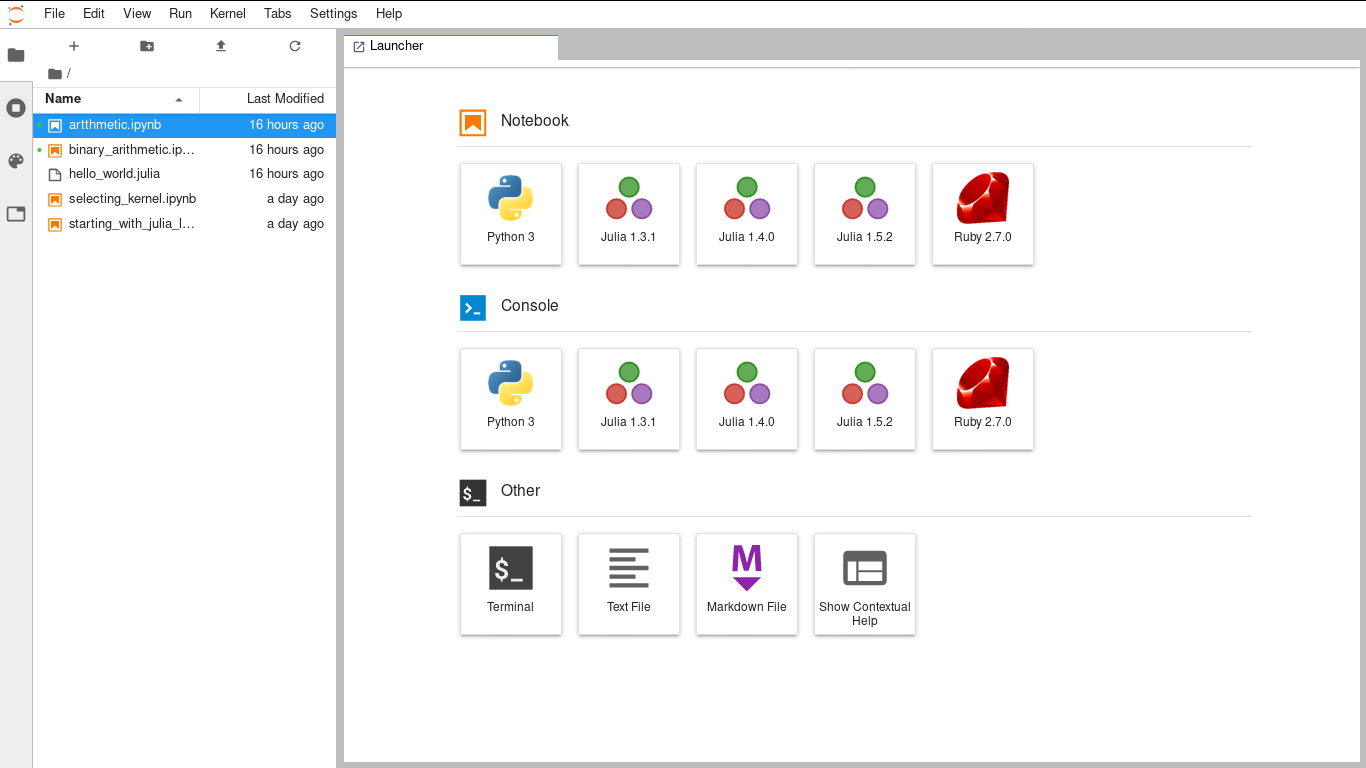Open a Ruby 2.7.0 console
The height and width of the screenshot is (768, 1366).
point(983,399)
